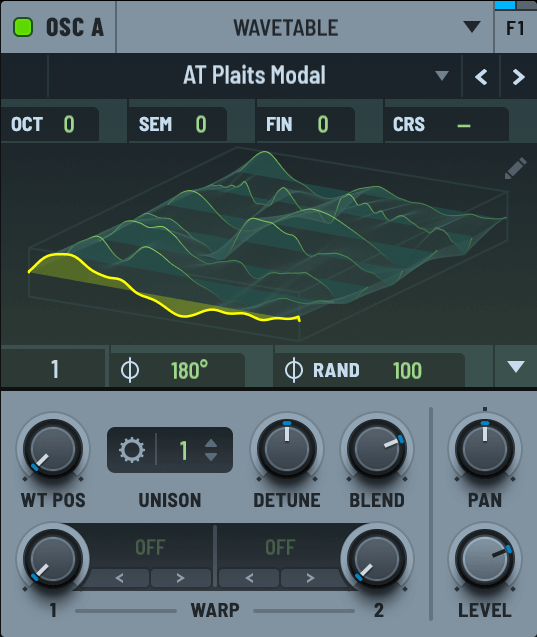Select next warp 2 mode arrow
537x637 pixels.
[310, 578]
